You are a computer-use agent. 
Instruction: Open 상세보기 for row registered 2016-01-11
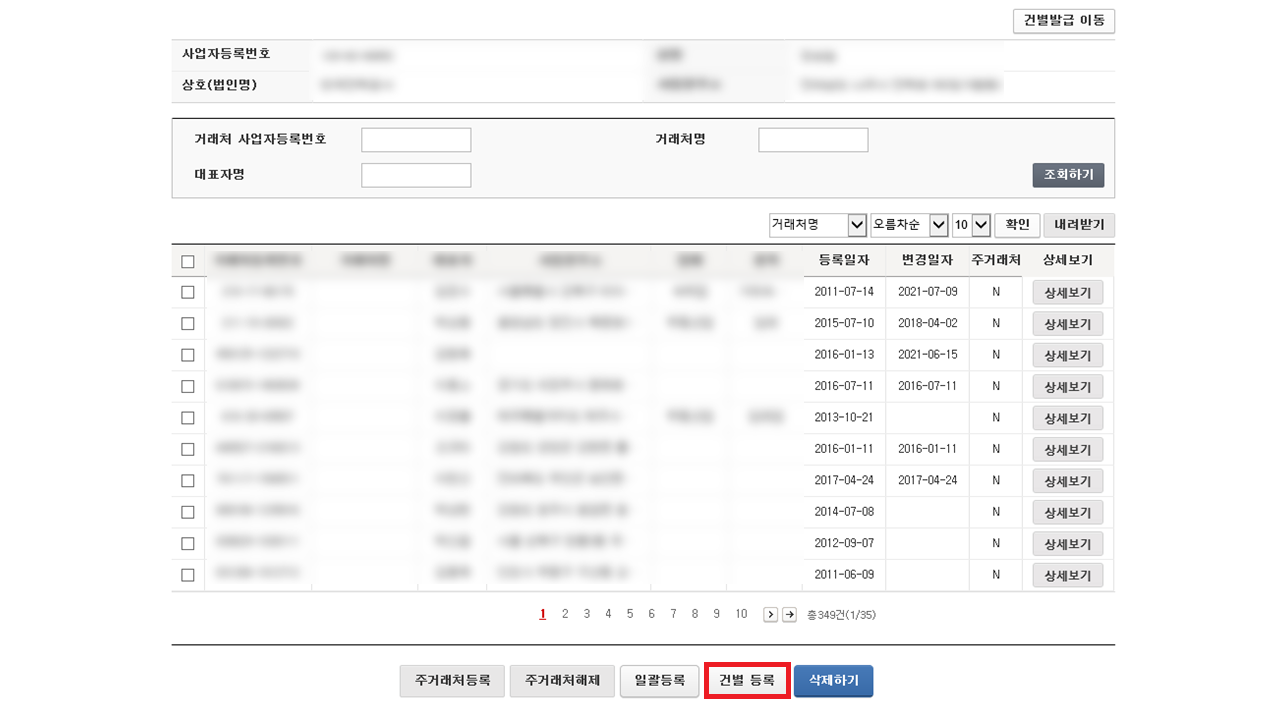(x=1068, y=450)
